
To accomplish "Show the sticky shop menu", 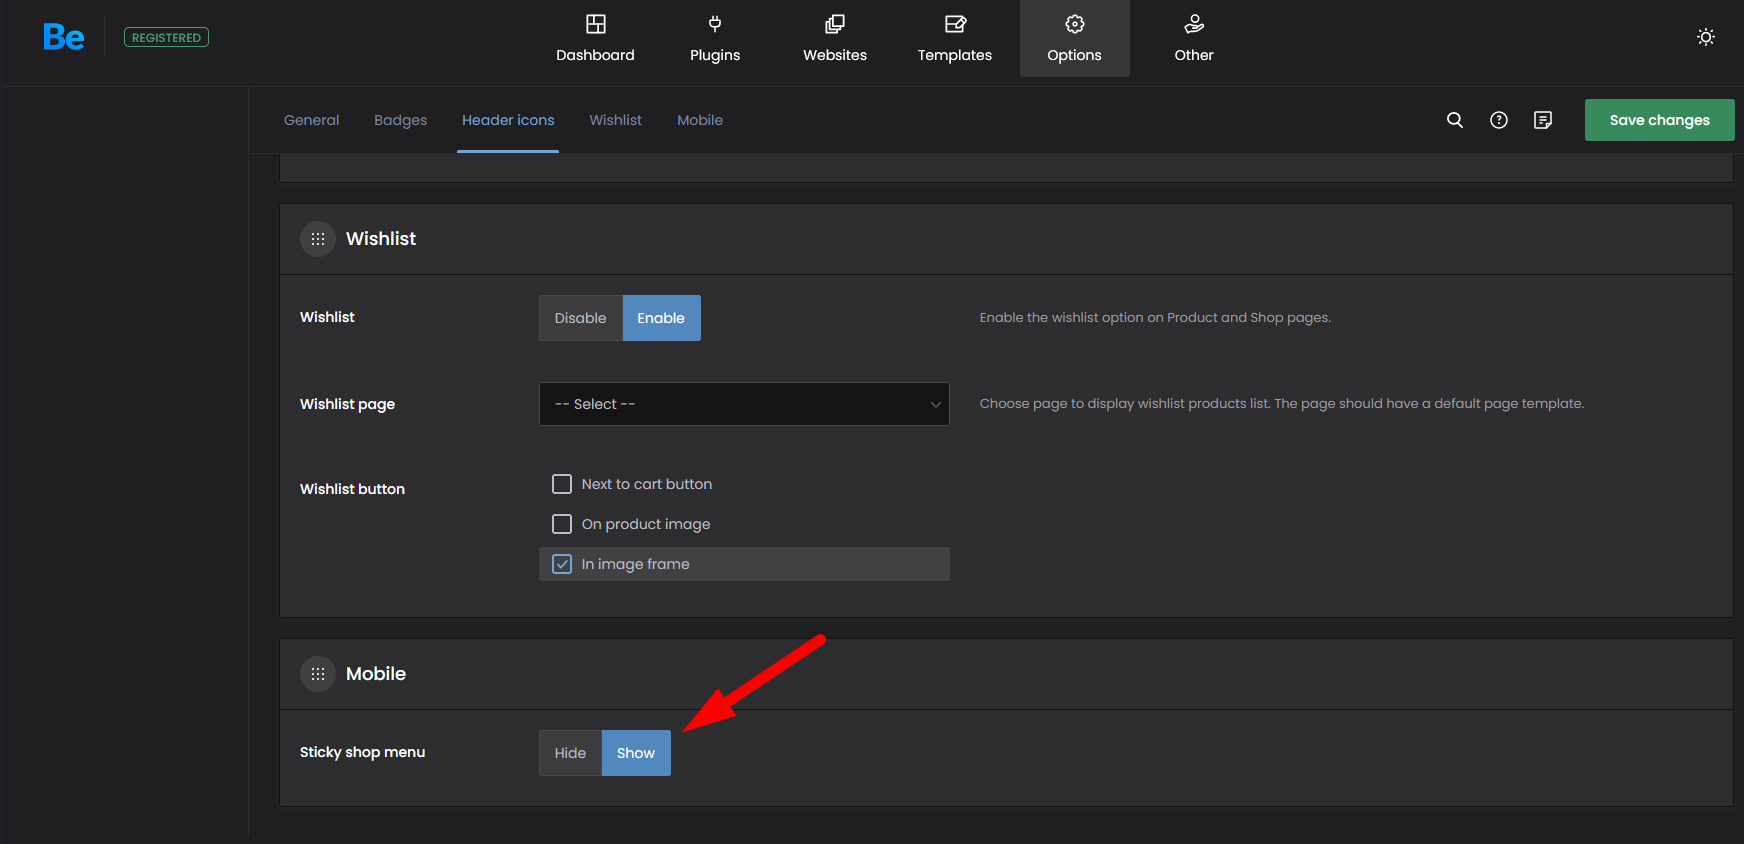I will point(636,753).
